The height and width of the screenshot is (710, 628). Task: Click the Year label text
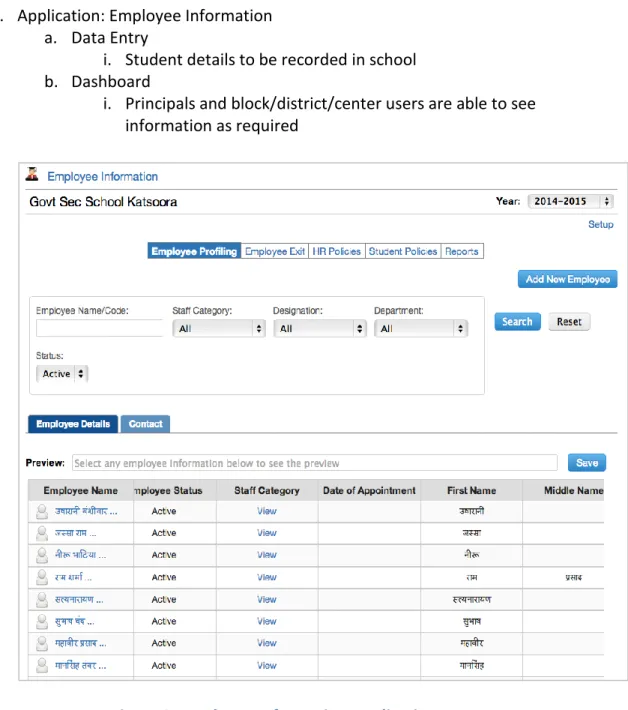coord(508,201)
